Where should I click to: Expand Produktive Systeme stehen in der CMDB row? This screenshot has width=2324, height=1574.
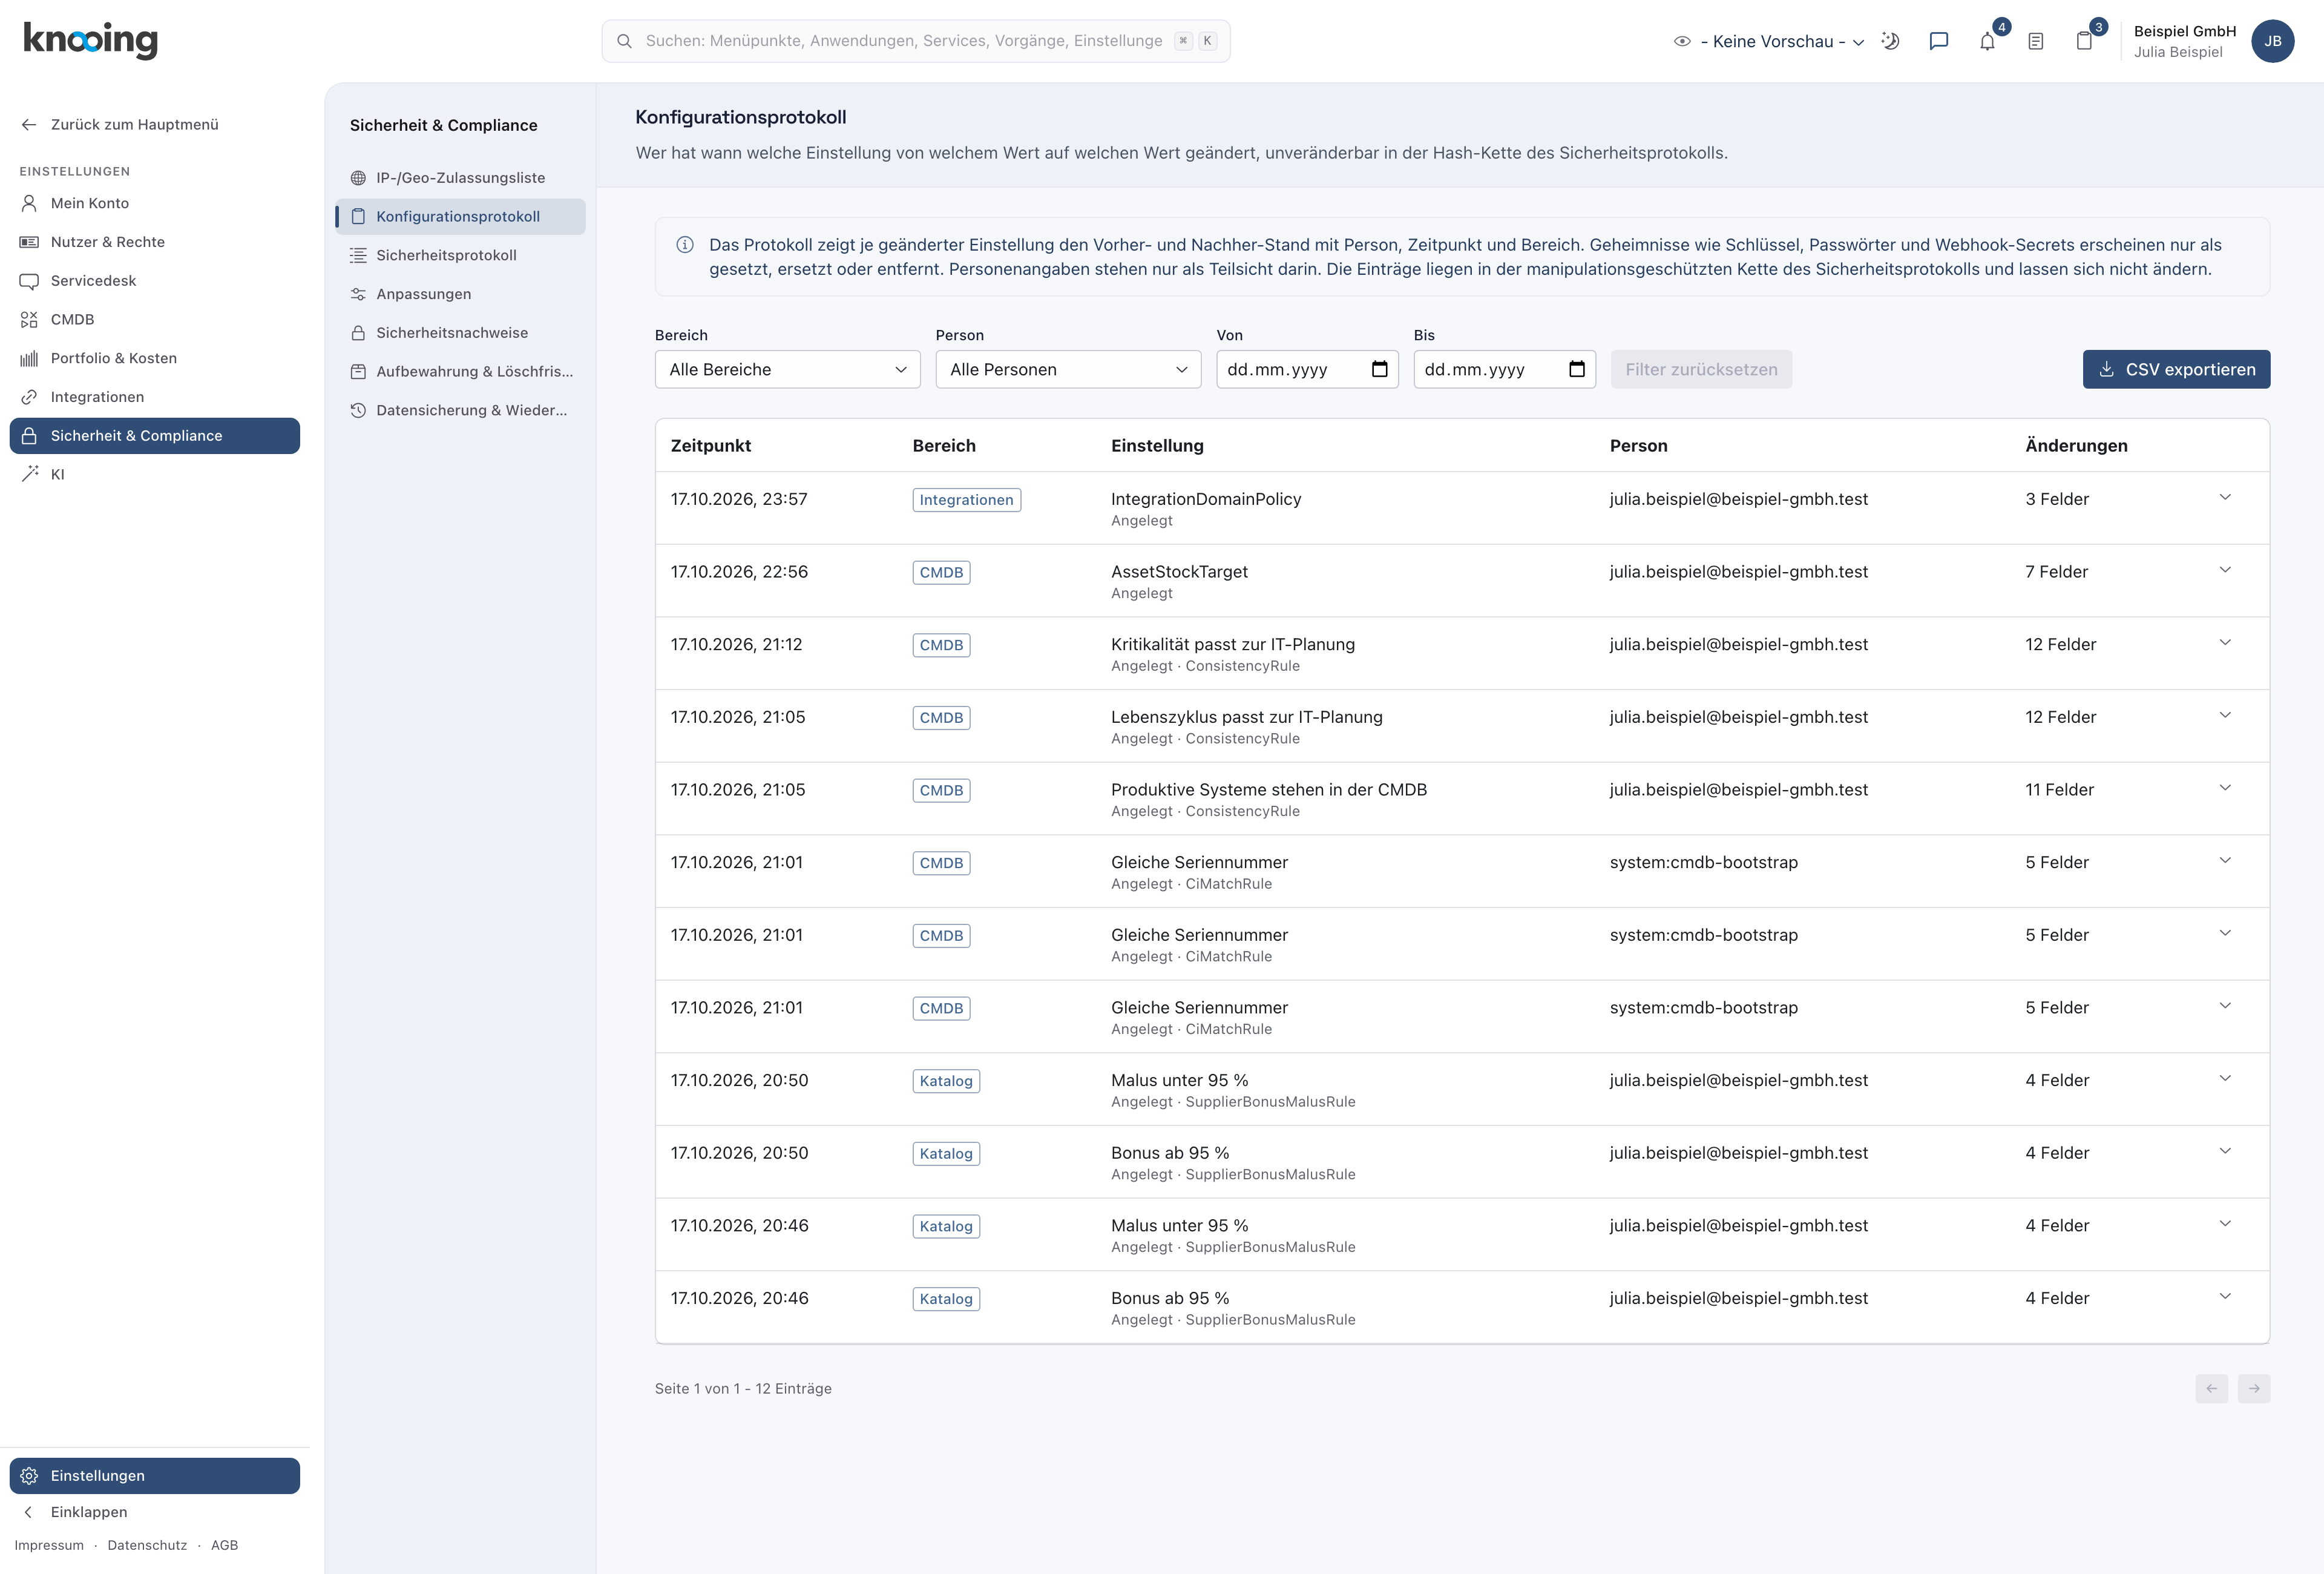click(2224, 788)
